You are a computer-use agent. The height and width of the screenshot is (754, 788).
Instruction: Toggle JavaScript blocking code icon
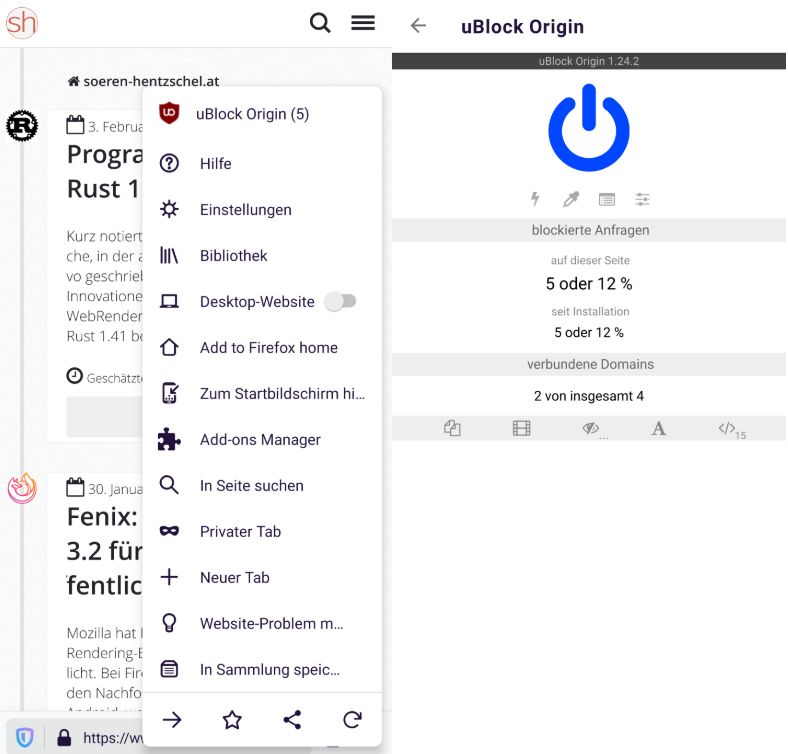[729, 429]
